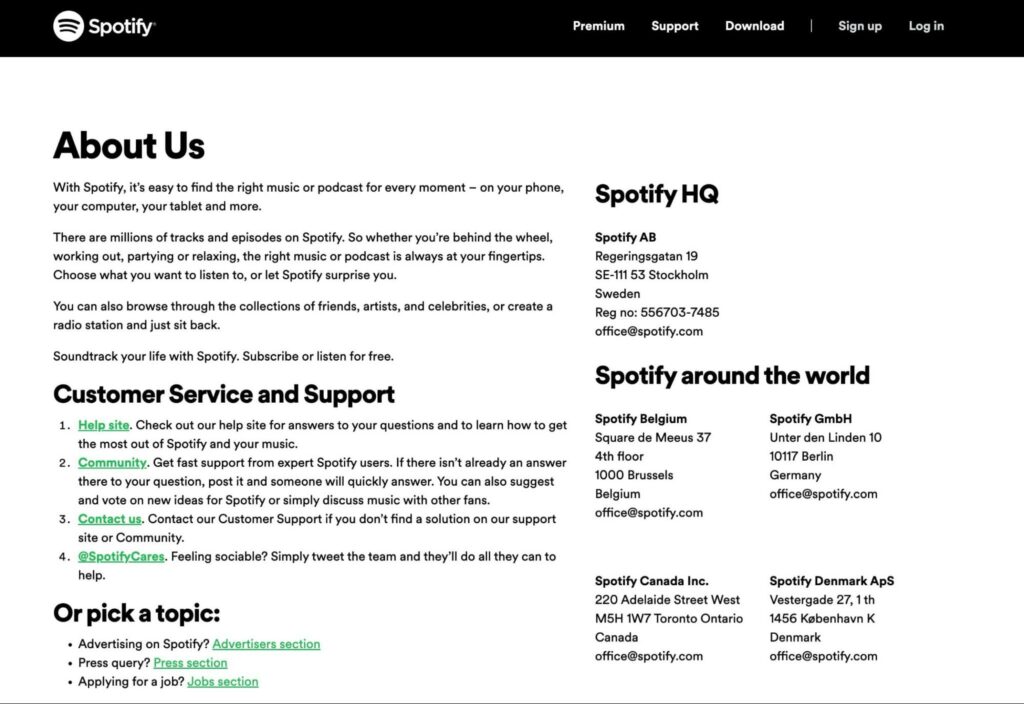The image size is (1024, 704).
Task: Click the Contact us link
Action: pos(110,519)
